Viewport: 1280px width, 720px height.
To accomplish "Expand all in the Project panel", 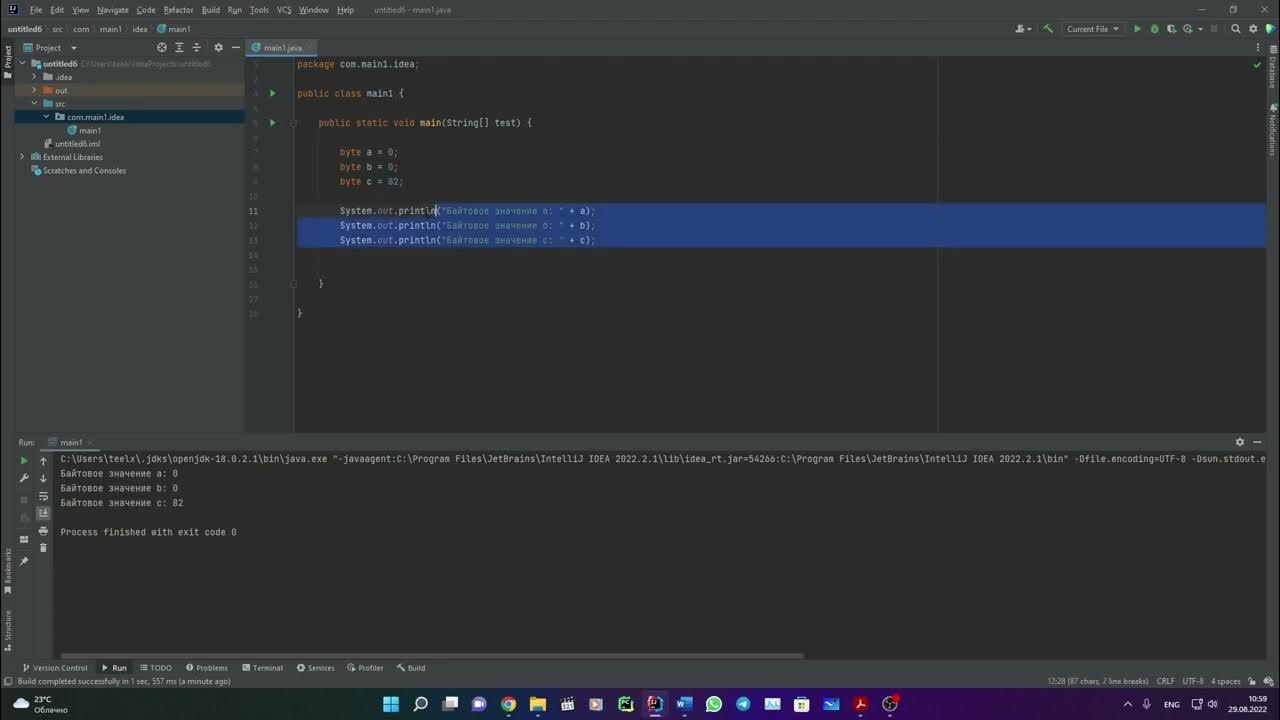I will (180, 47).
